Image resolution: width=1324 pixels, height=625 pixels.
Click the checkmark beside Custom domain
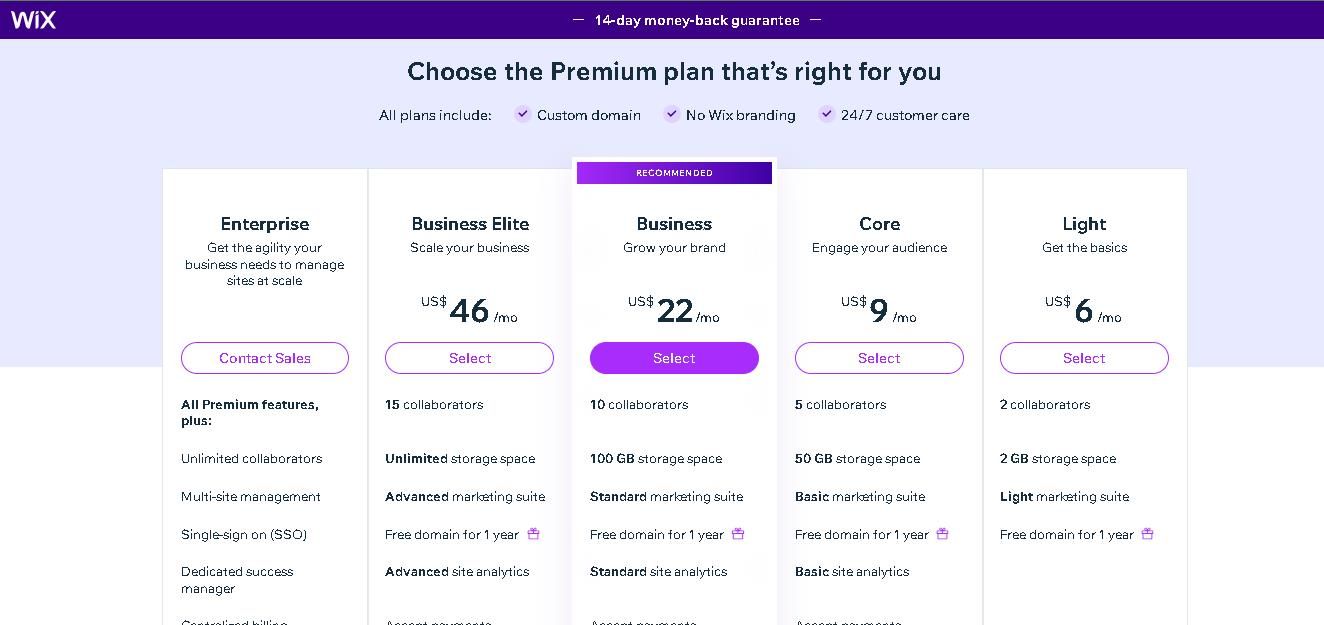[x=522, y=114]
